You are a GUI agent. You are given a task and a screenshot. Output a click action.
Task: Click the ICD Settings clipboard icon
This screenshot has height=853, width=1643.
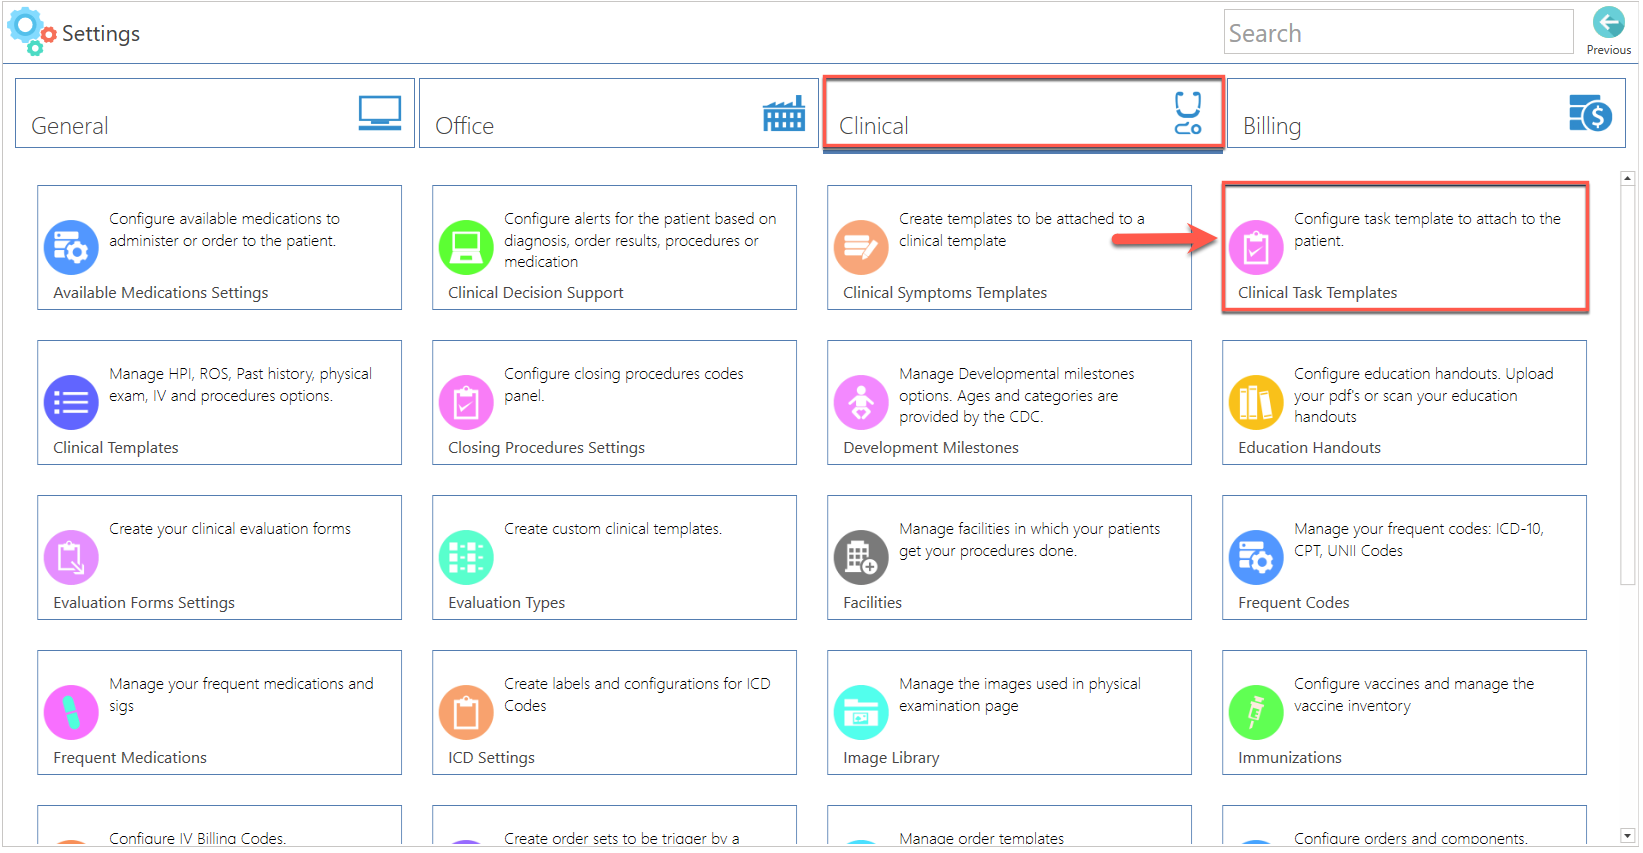[x=466, y=712]
